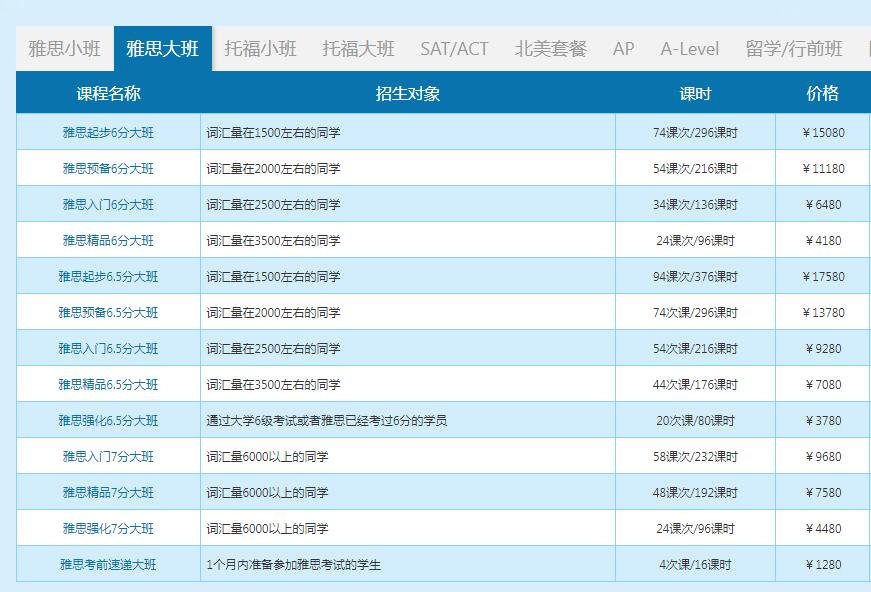Switch to the SAT/ACT tab
This screenshot has height=592, width=871.
point(454,49)
